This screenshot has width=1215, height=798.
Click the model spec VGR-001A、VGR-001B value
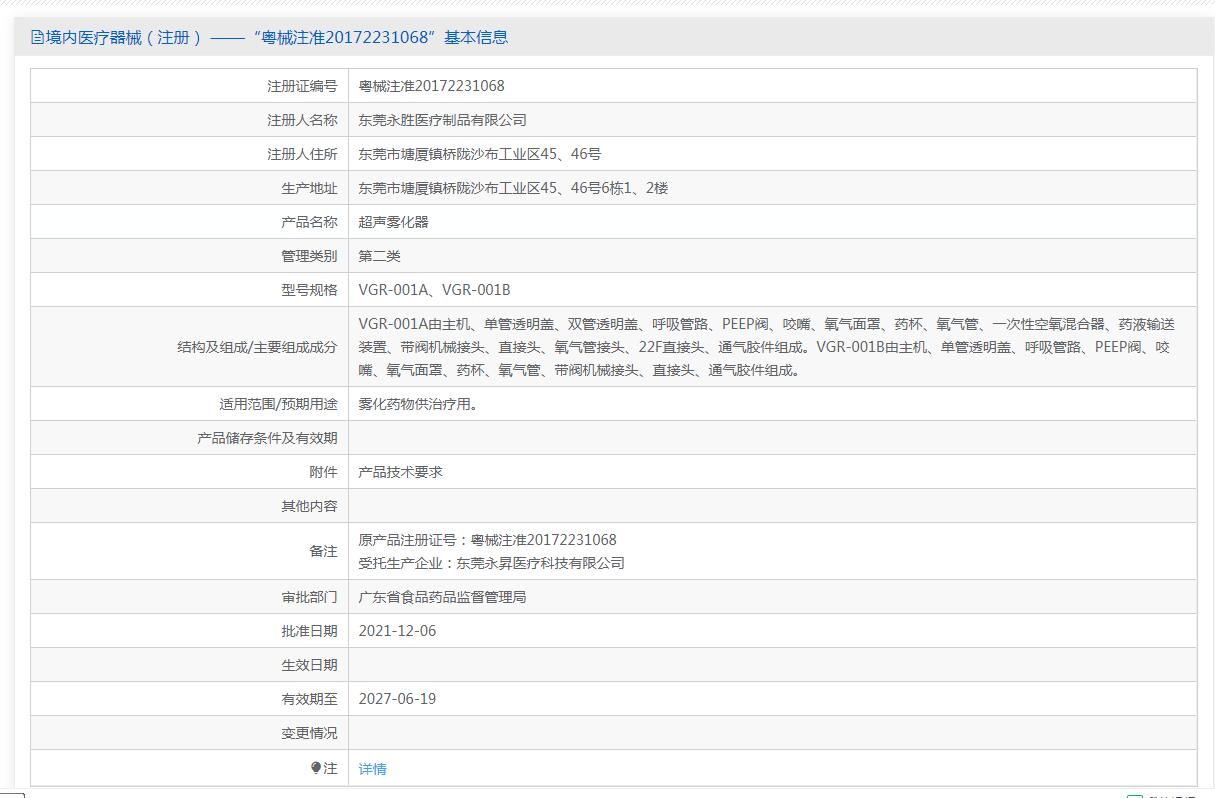point(434,290)
